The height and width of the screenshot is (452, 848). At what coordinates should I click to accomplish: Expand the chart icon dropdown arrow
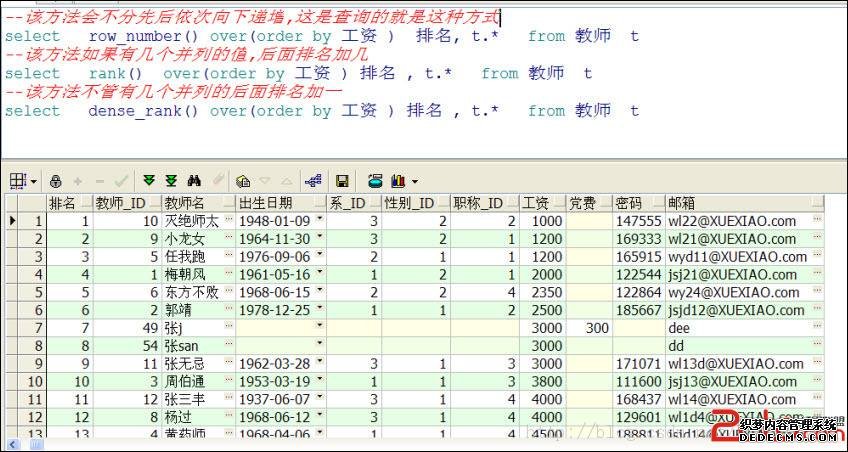pyautogui.click(x=414, y=182)
